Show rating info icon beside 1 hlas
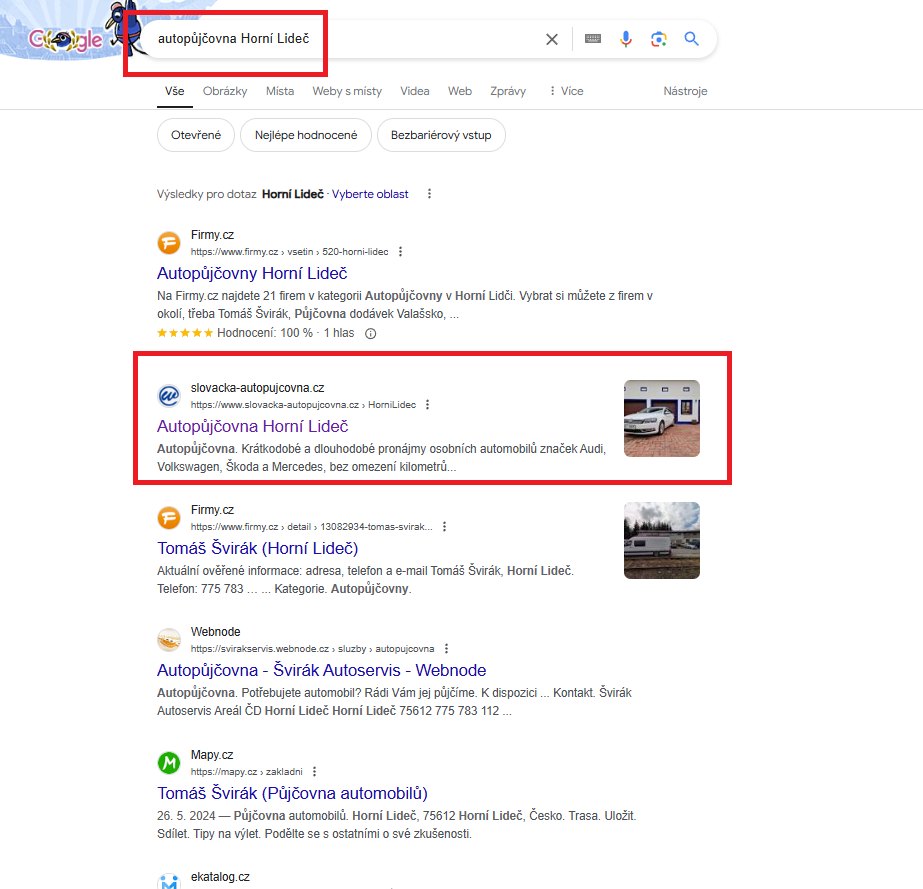This screenshot has height=889, width=923. tap(370, 334)
